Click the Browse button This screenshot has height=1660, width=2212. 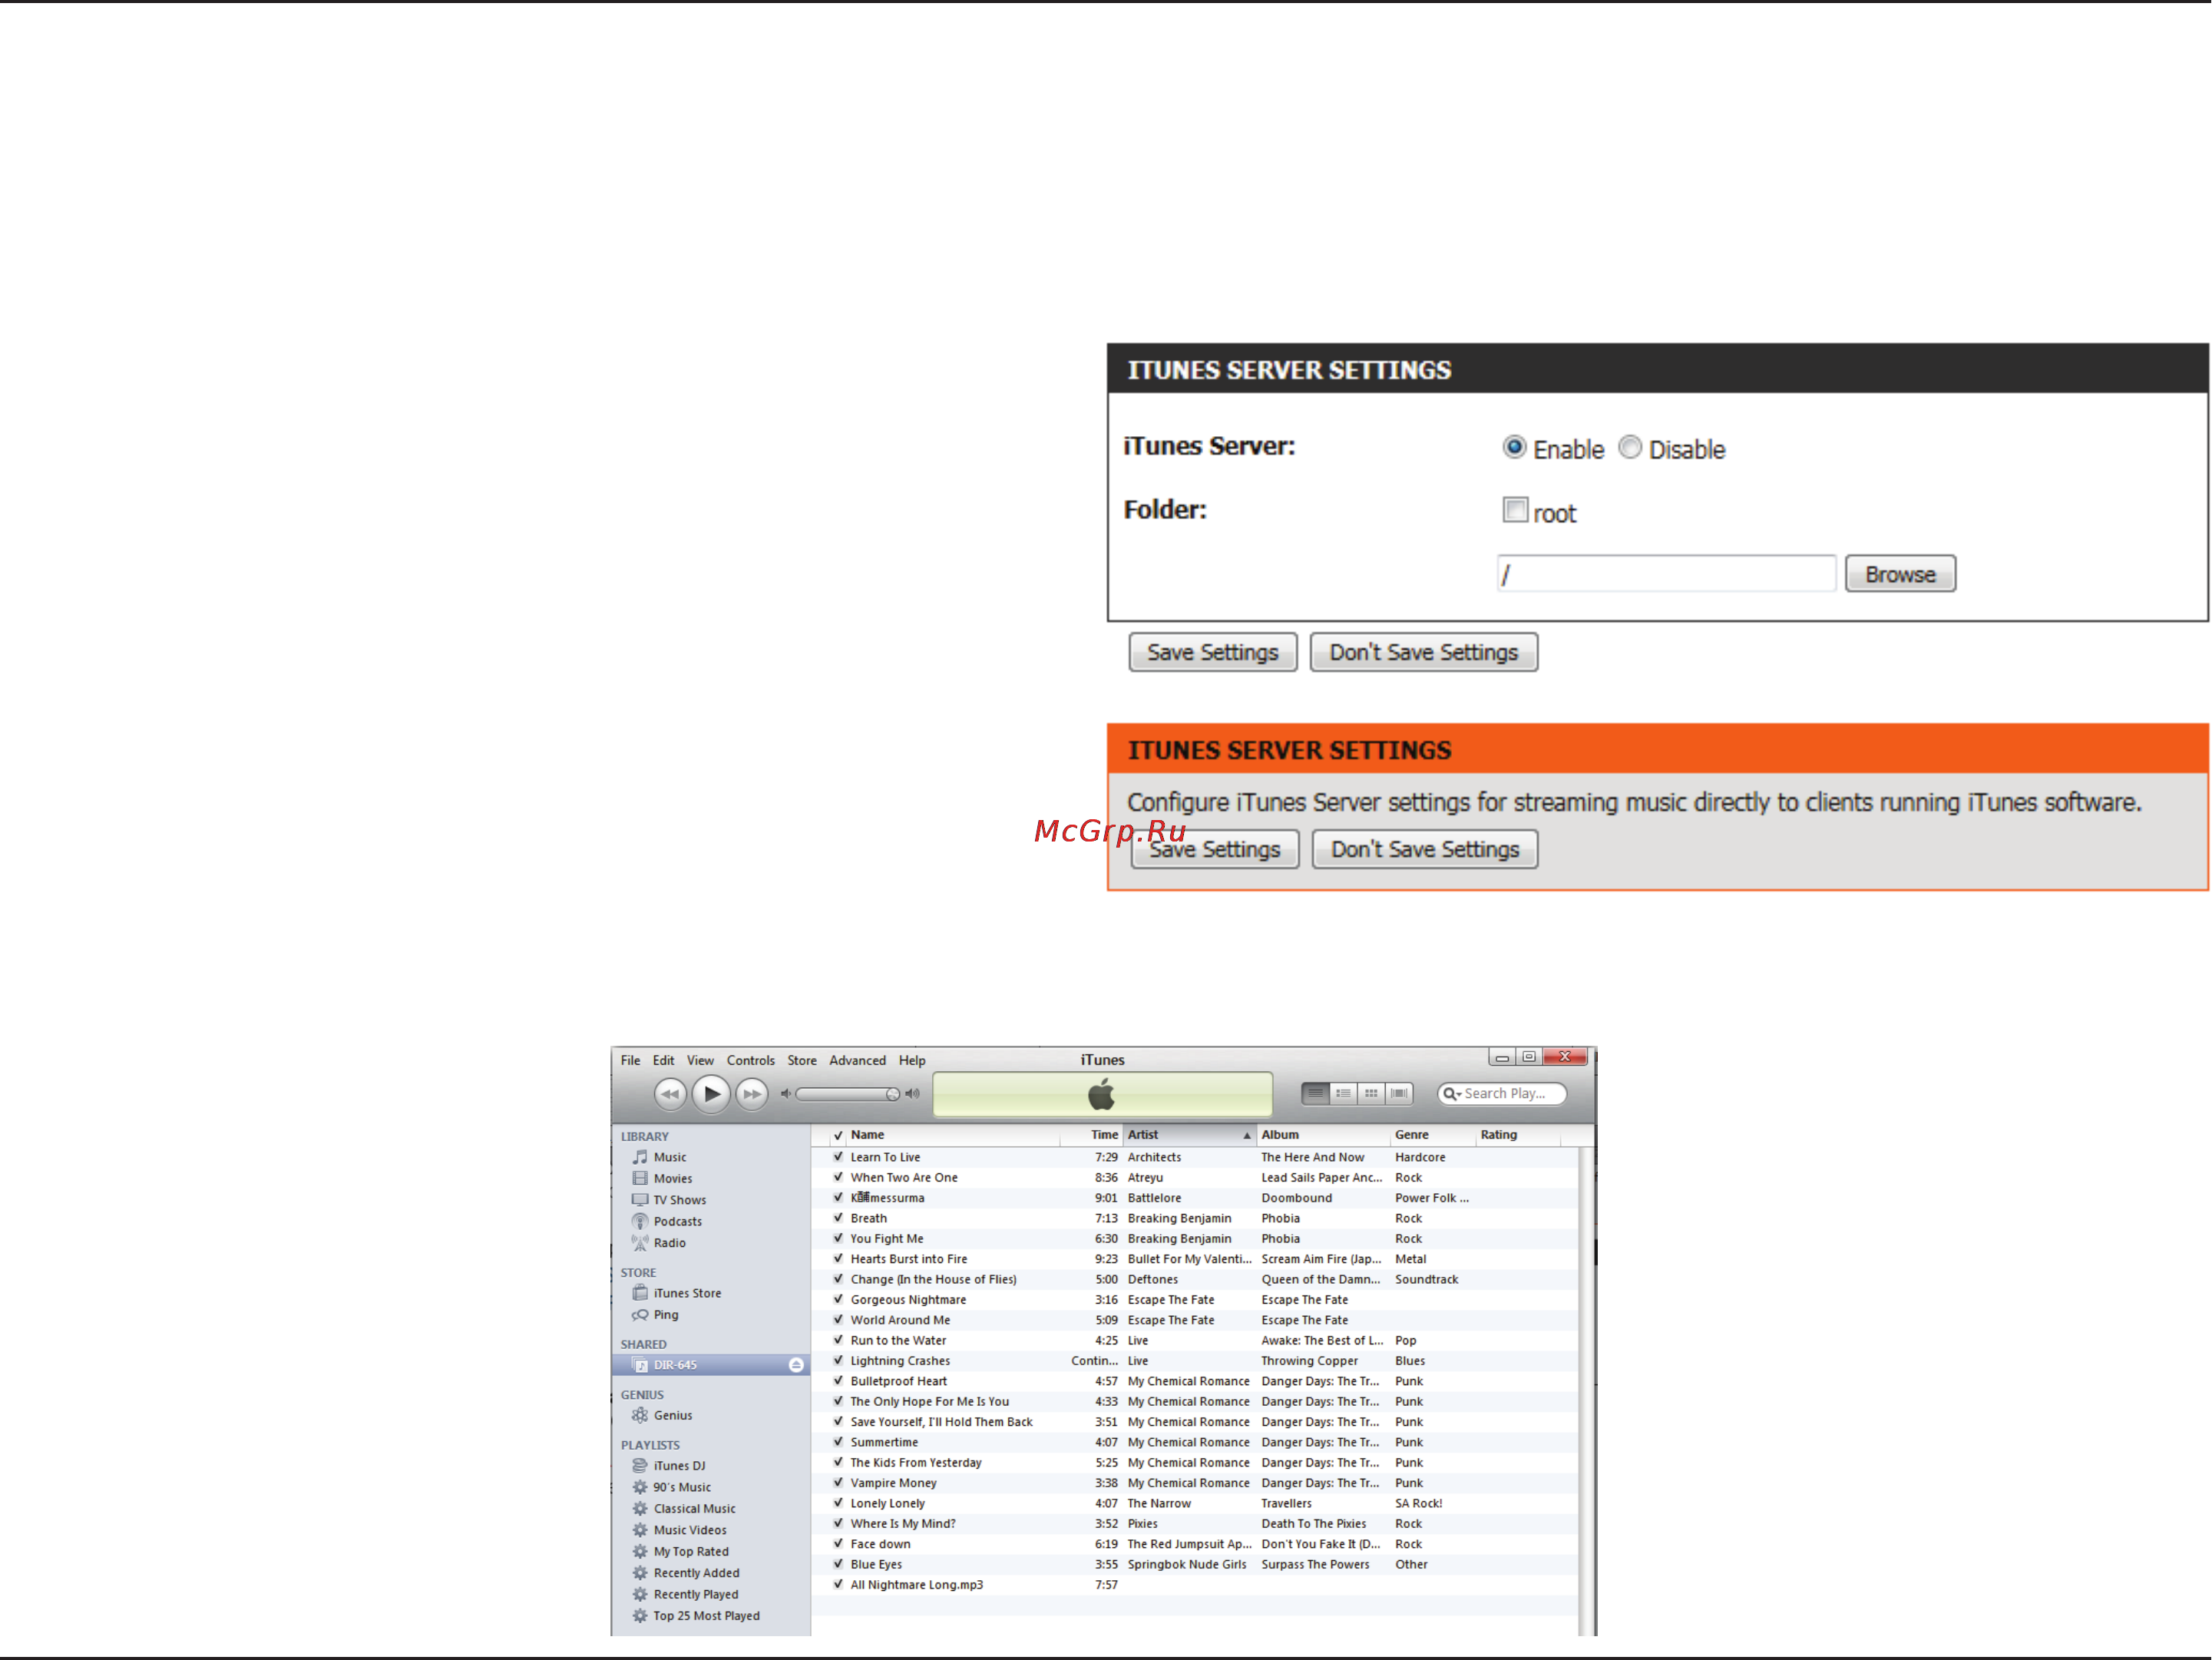pos(1900,574)
